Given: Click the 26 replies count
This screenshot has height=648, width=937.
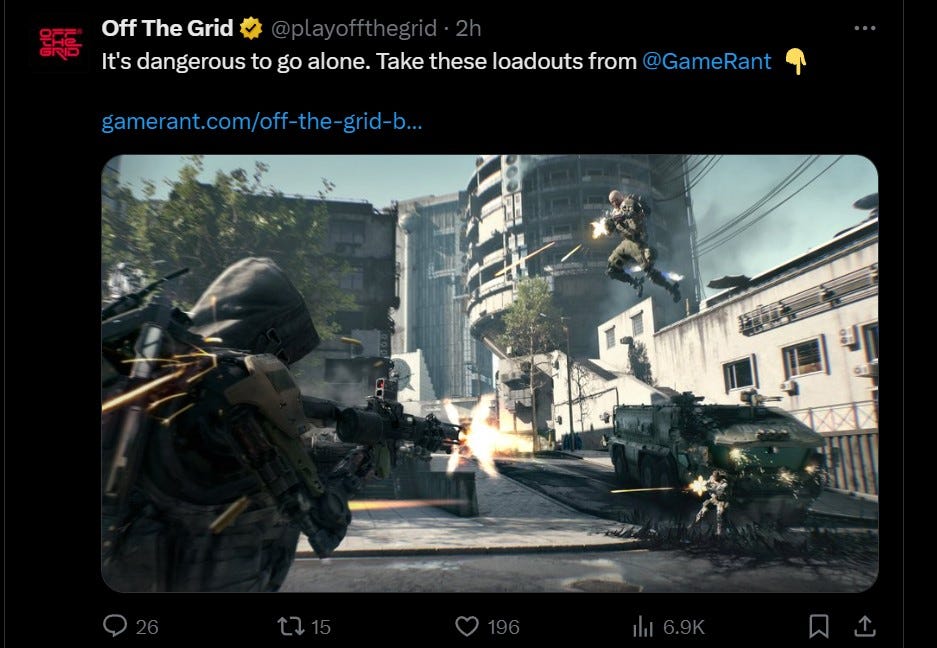Looking at the screenshot, I should click(x=147, y=626).
